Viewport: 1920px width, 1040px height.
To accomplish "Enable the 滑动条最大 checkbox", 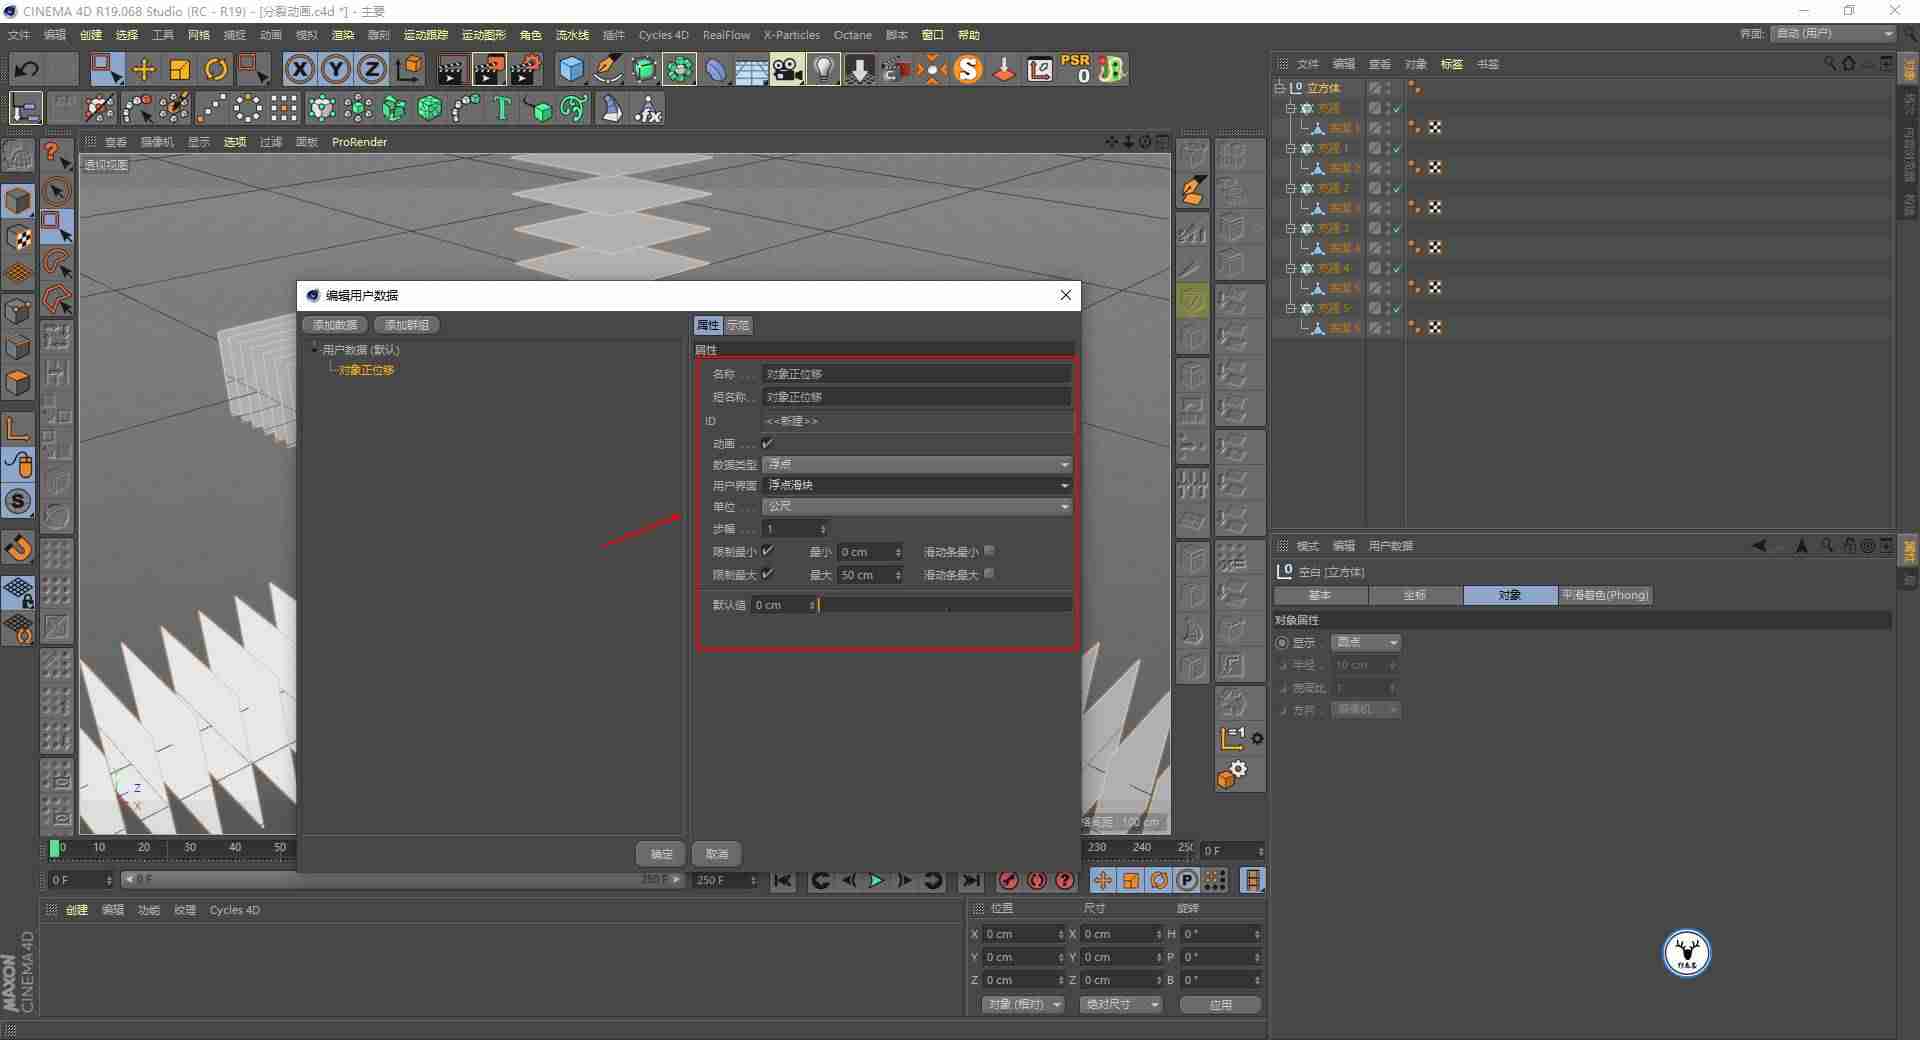I will coord(989,574).
